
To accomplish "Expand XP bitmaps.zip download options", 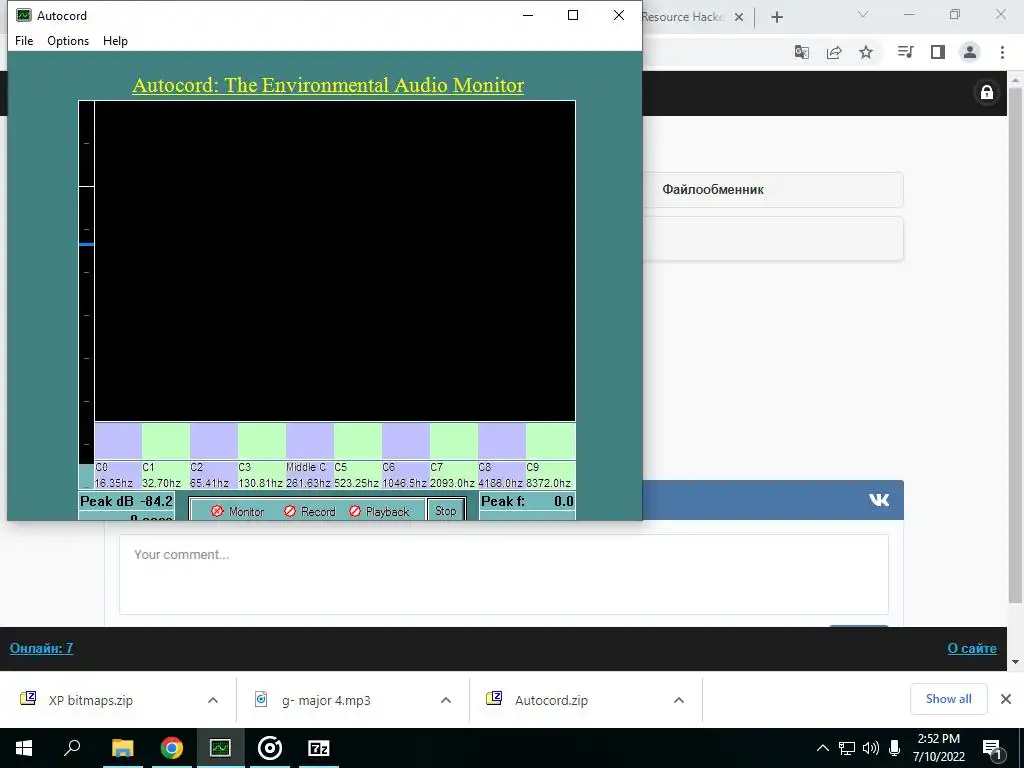I will [x=212, y=700].
